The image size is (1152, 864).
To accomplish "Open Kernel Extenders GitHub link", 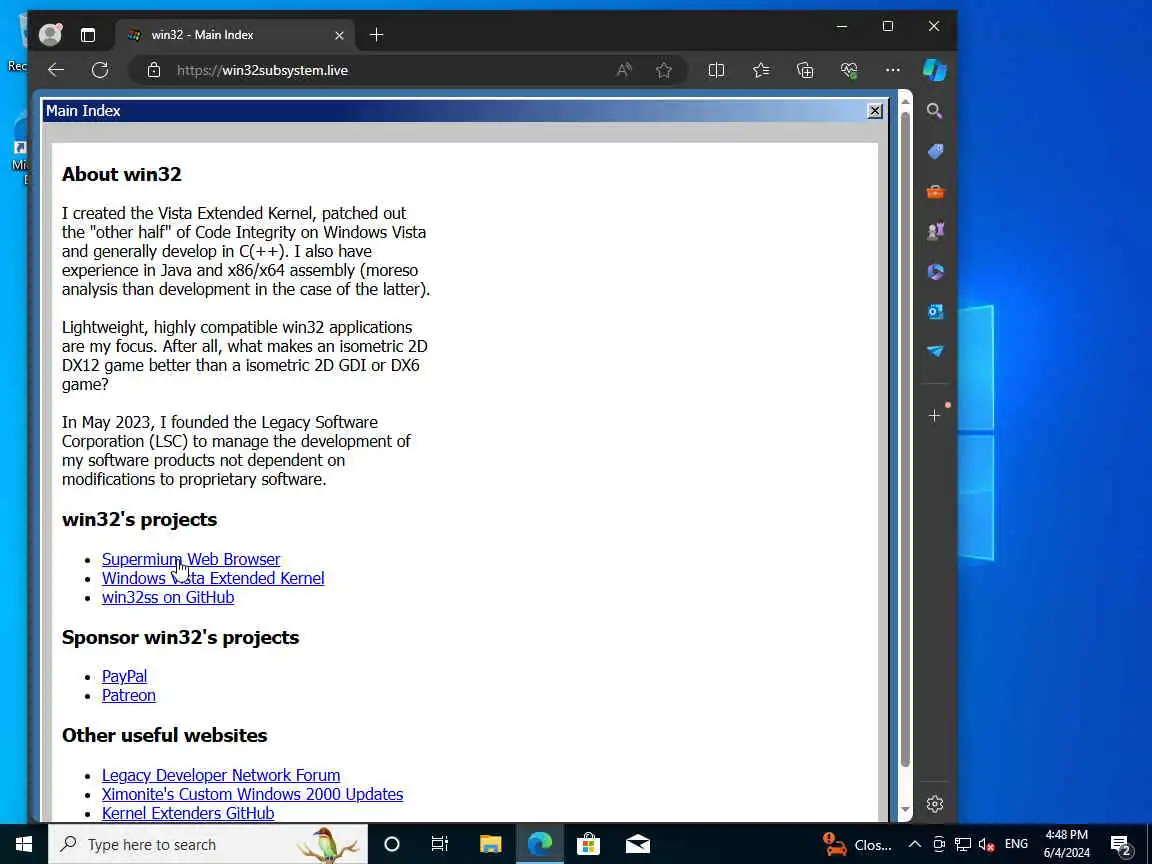I will coord(188,813).
